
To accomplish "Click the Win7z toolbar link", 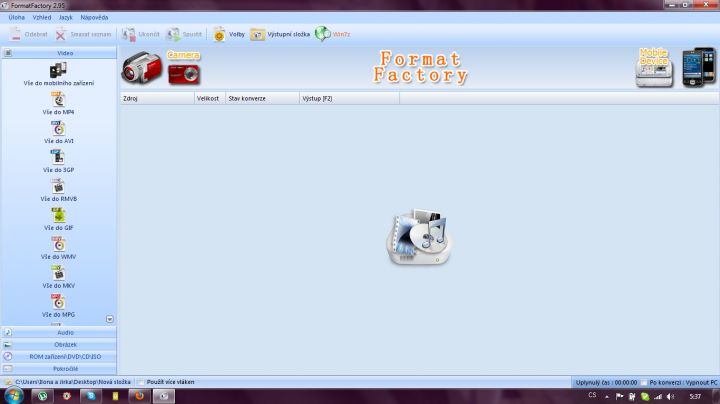I will point(332,34).
